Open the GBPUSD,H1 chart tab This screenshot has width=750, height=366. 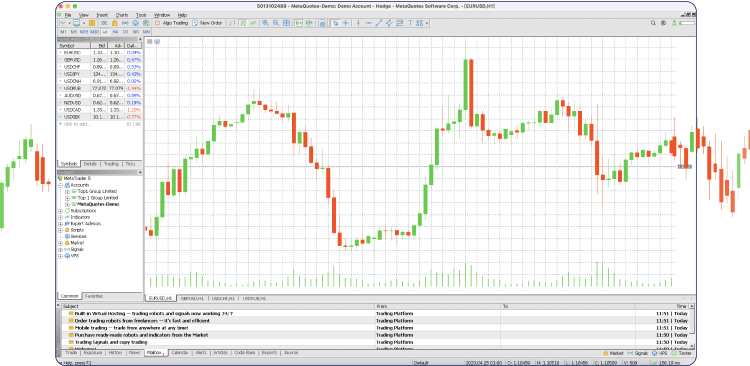click(x=192, y=298)
